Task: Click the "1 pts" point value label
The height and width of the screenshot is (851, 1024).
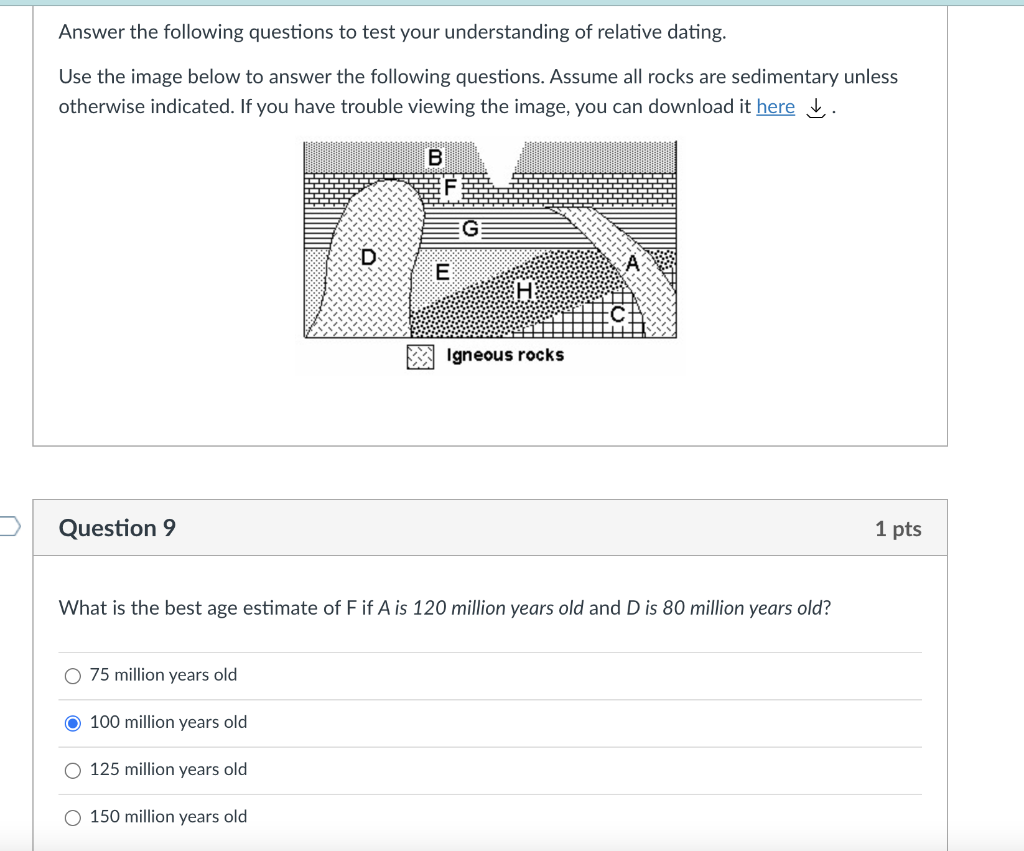Action: click(x=898, y=528)
